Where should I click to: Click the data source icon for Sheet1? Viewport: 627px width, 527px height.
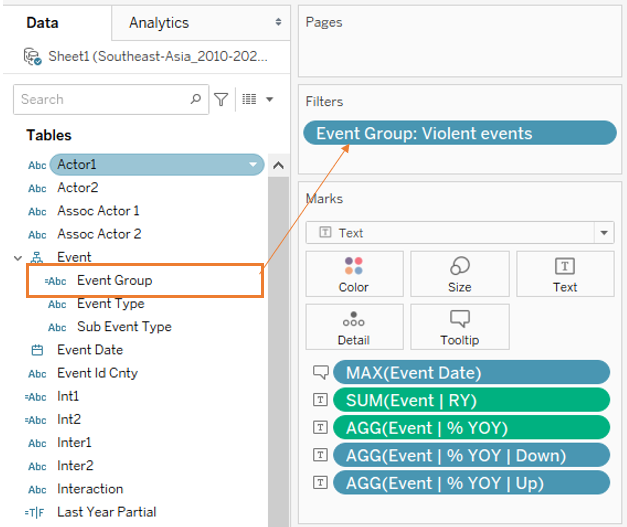click(33, 56)
